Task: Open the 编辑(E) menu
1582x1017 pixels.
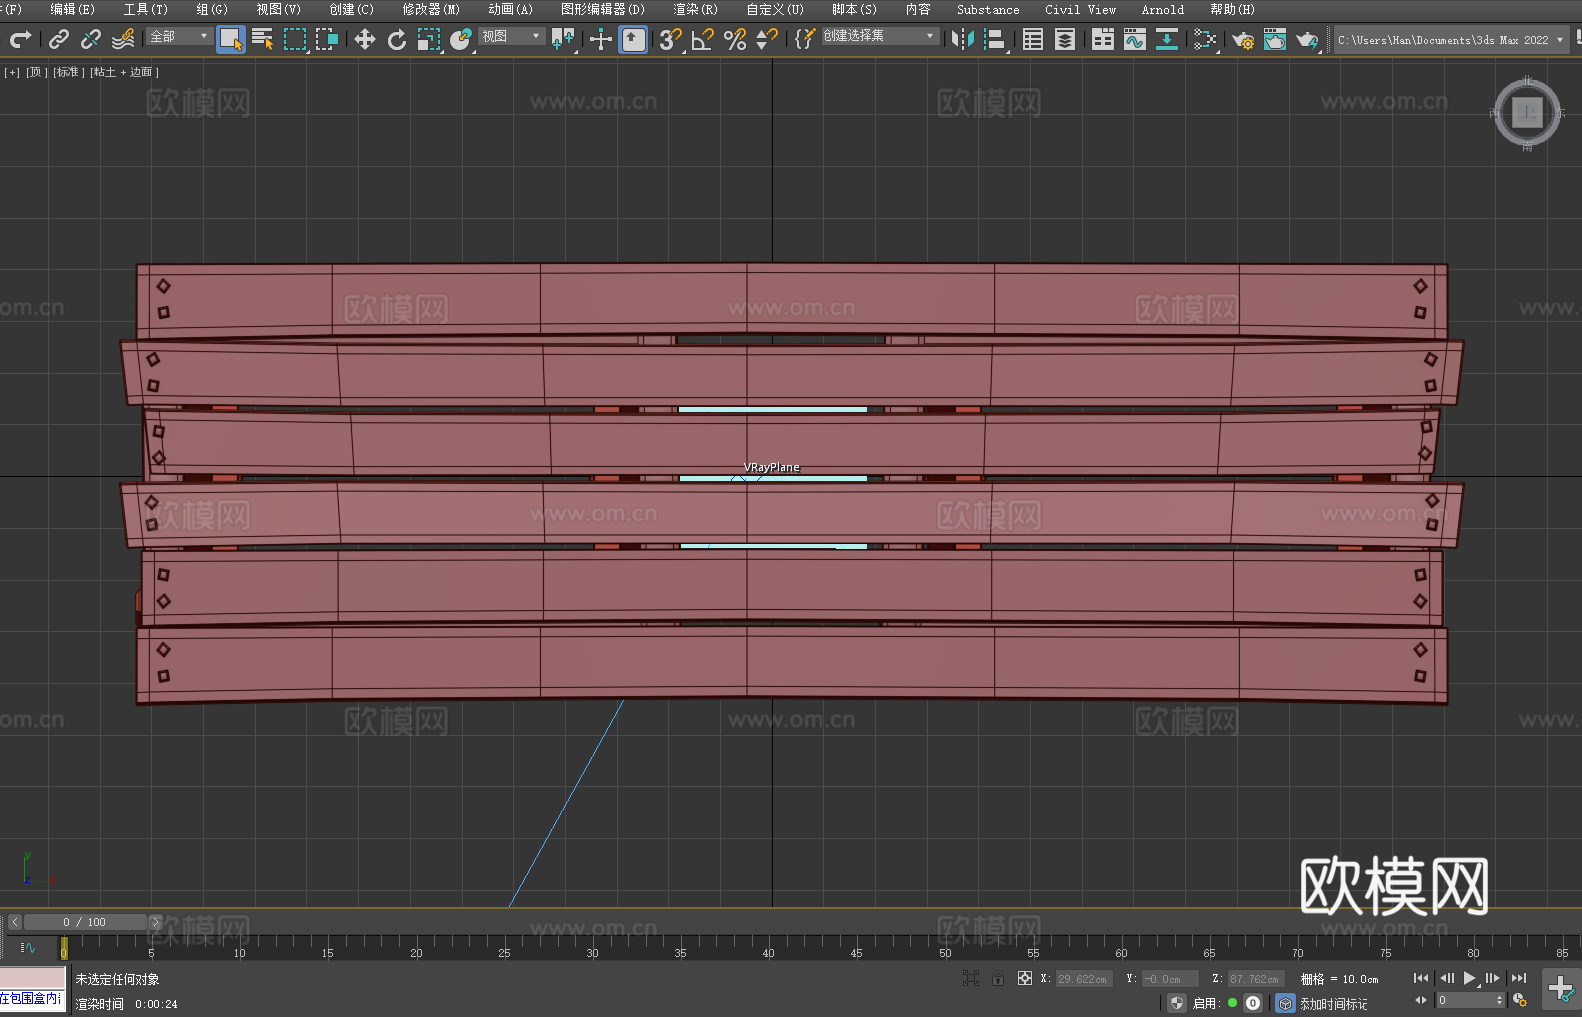Action: 73,9
